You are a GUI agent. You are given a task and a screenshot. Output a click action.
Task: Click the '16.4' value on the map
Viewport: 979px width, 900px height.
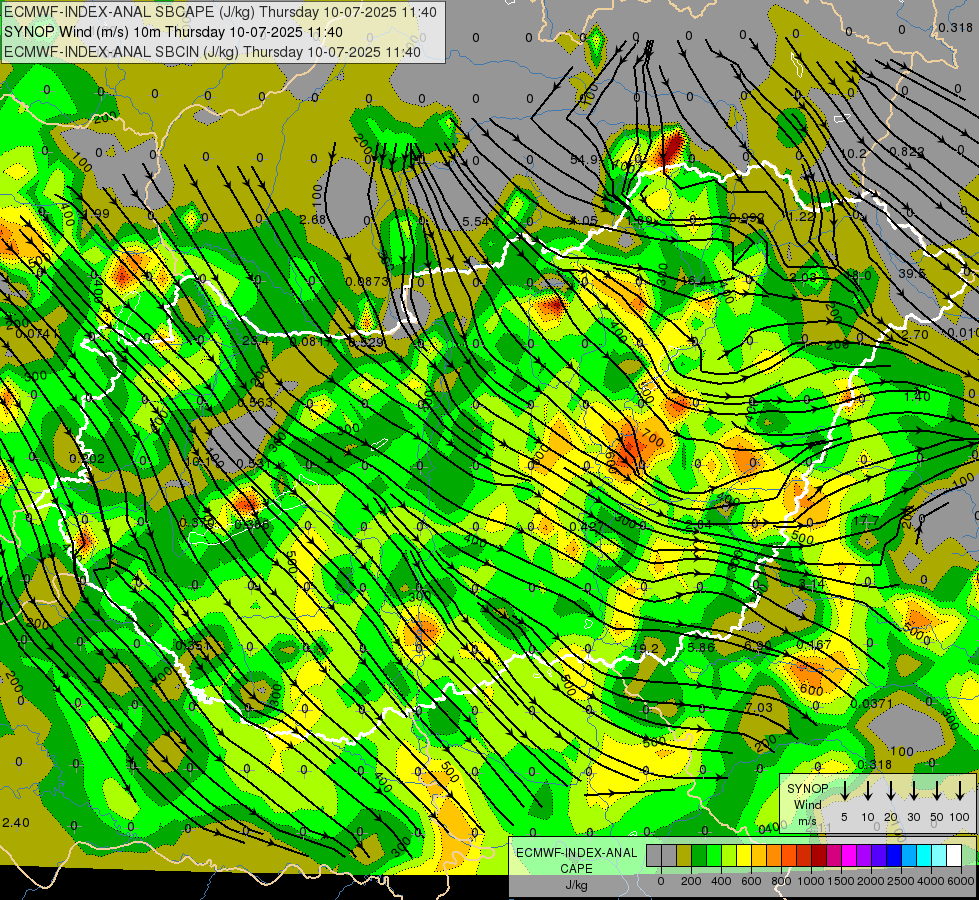694,281
